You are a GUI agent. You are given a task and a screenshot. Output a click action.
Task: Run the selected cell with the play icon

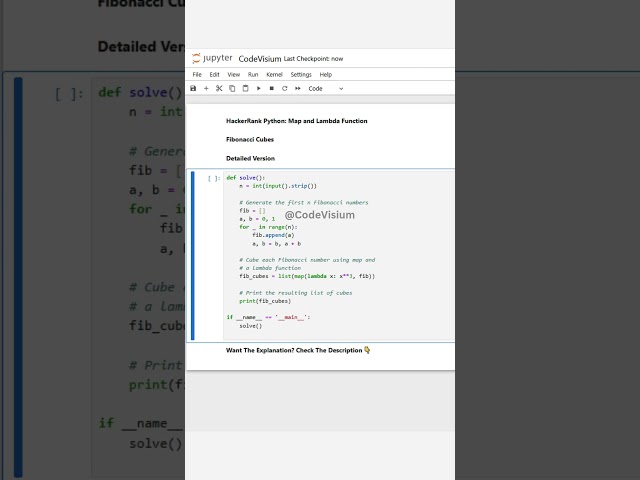click(258, 88)
